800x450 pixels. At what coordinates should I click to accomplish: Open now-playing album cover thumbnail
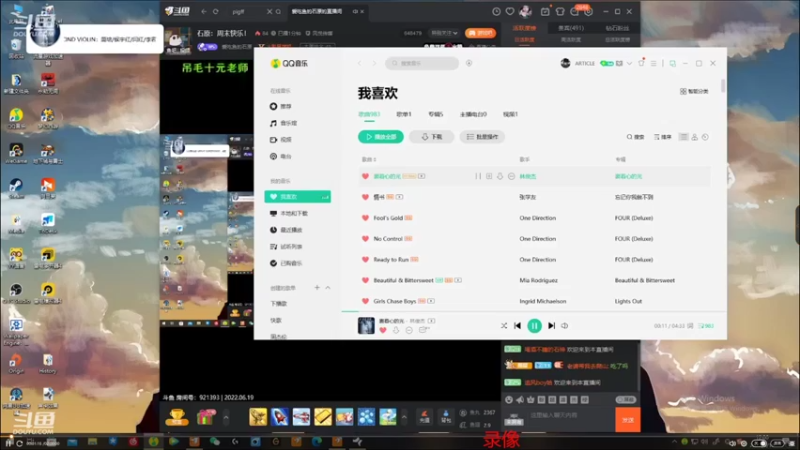pos(366,326)
